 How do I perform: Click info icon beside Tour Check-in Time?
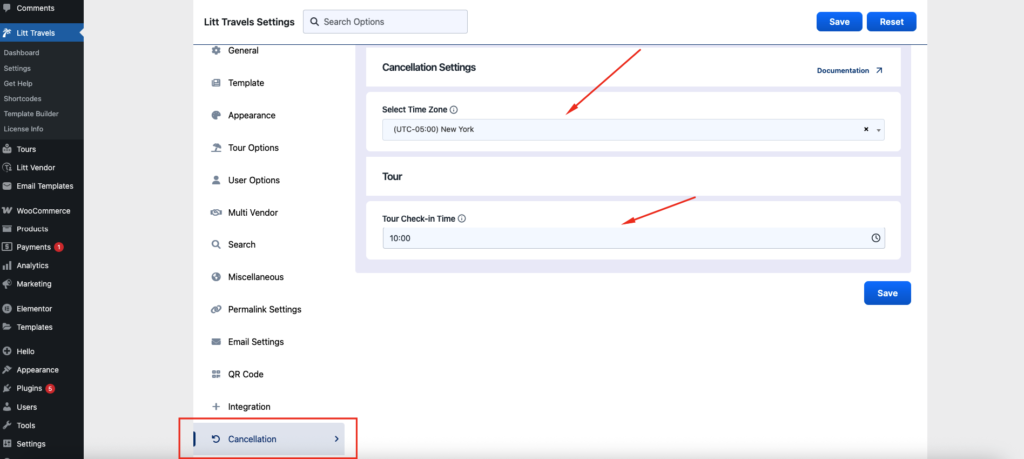tap(462, 218)
